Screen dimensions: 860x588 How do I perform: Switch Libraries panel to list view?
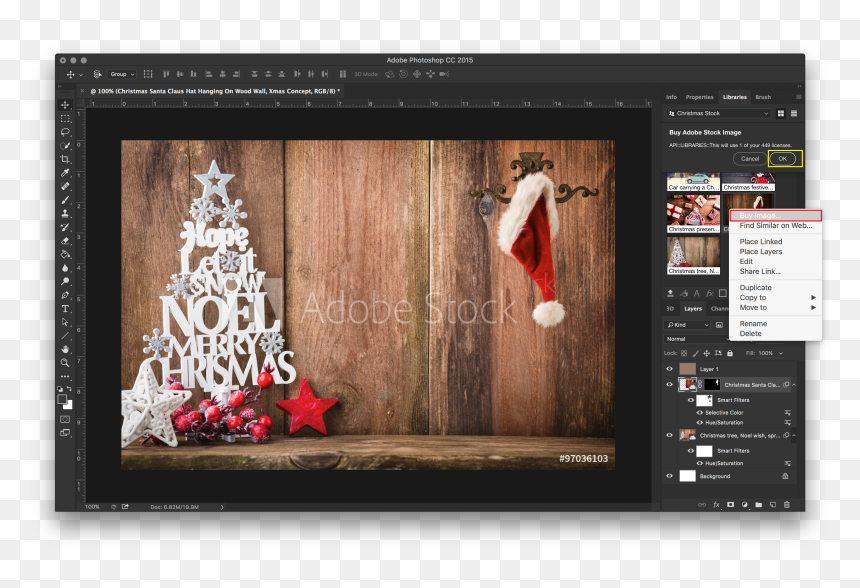pyautogui.click(x=794, y=113)
